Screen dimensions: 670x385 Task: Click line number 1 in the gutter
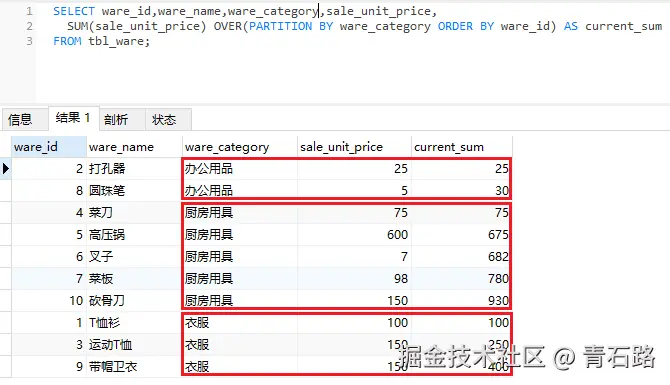(x=29, y=11)
